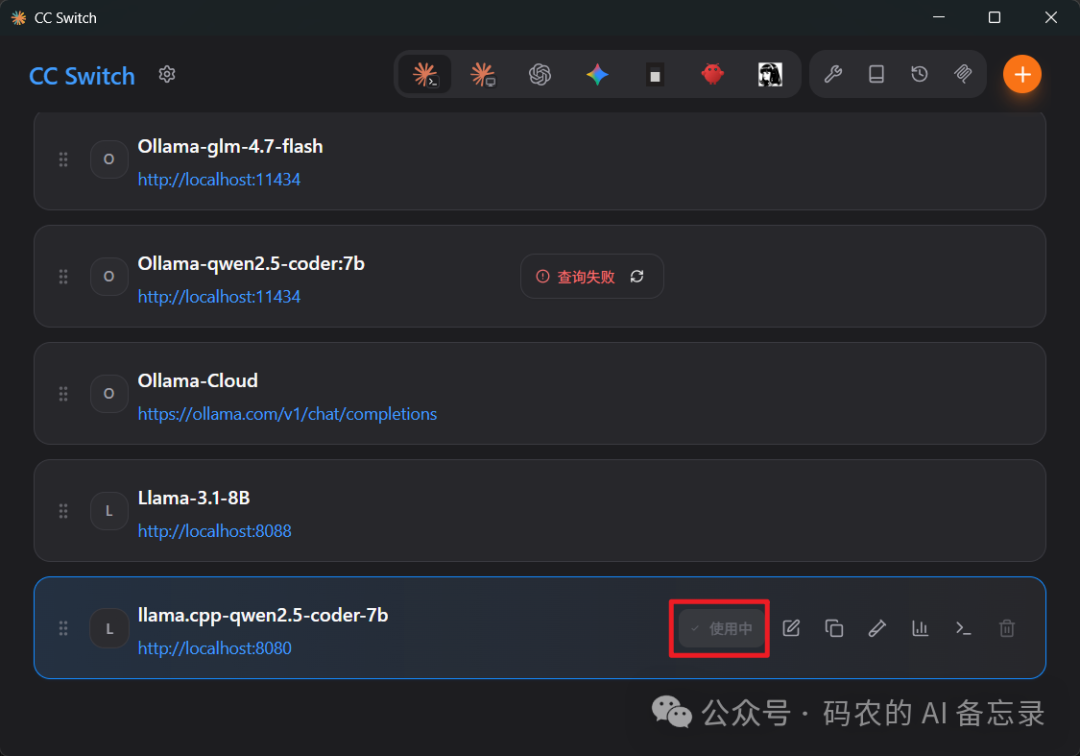This screenshot has width=1080, height=756.
Task: Edit the llama.cpp-qwen2.5-coder-7b provider
Action: [791, 628]
